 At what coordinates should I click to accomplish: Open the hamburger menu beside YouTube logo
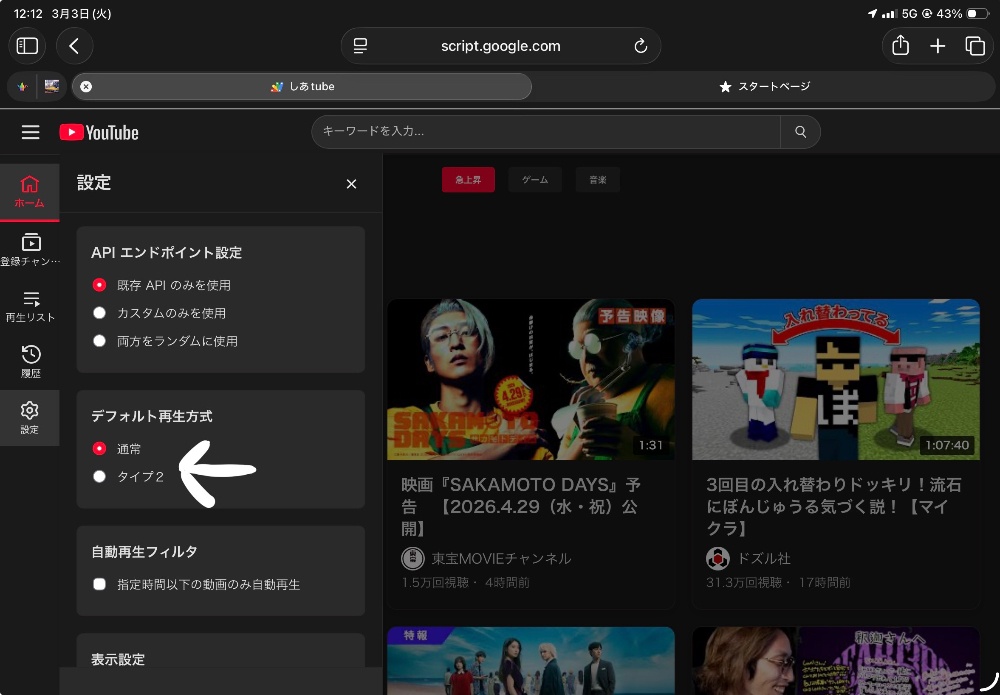[30, 132]
